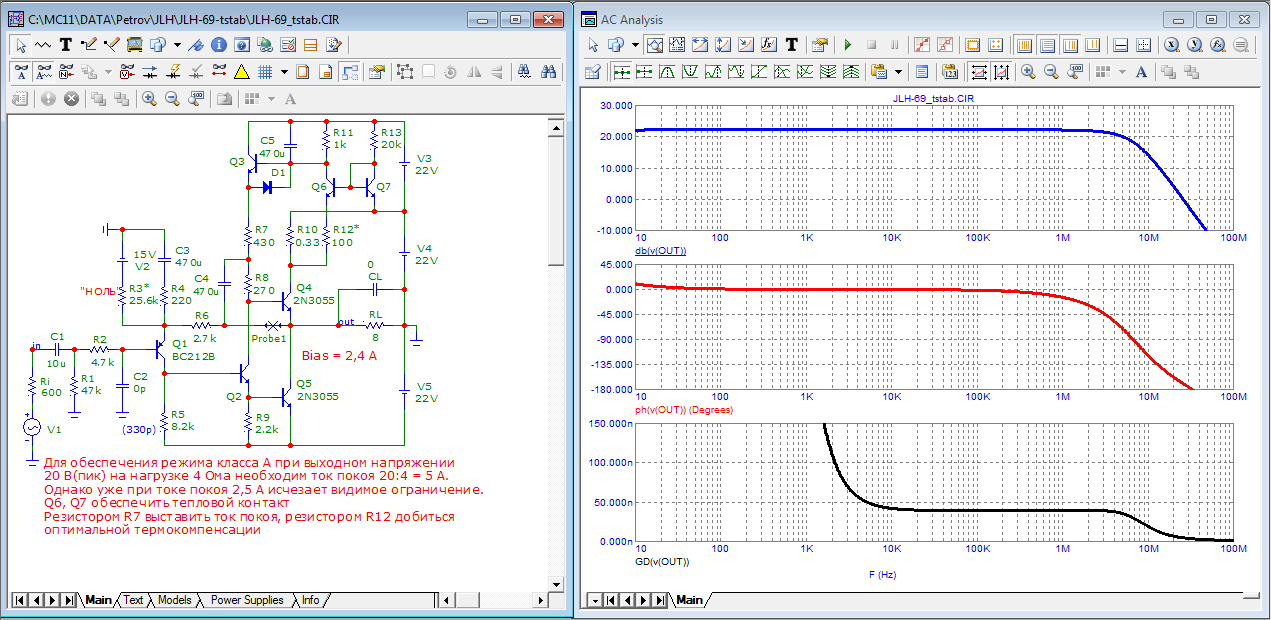
Task: Toggle grid display in schematic toolbar
Action: point(265,72)
